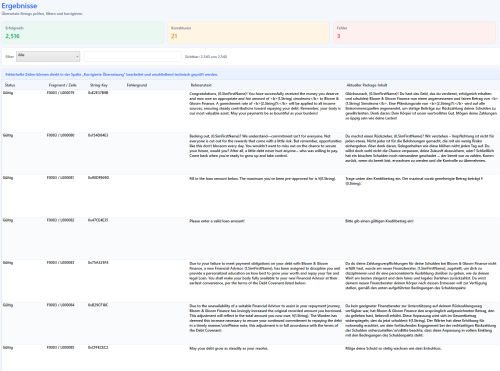This screenshot has width=500, height=371.
Task: Click German text starting Du machst einen Rückzieher
Action: click(x=420, y=148)
